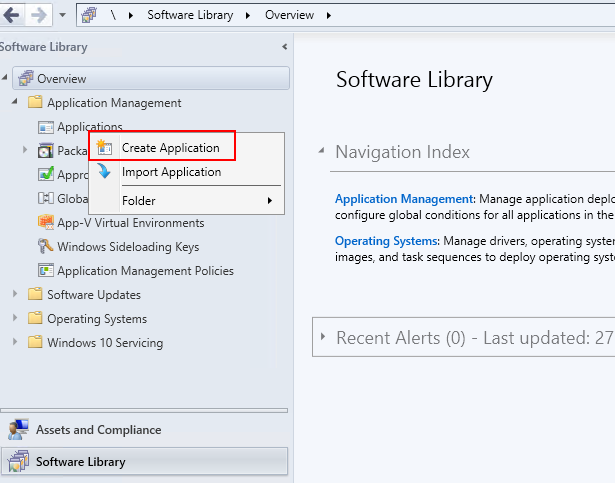
Task: Click the Folder submenu arrow
Action: click(x=270, y=200)
